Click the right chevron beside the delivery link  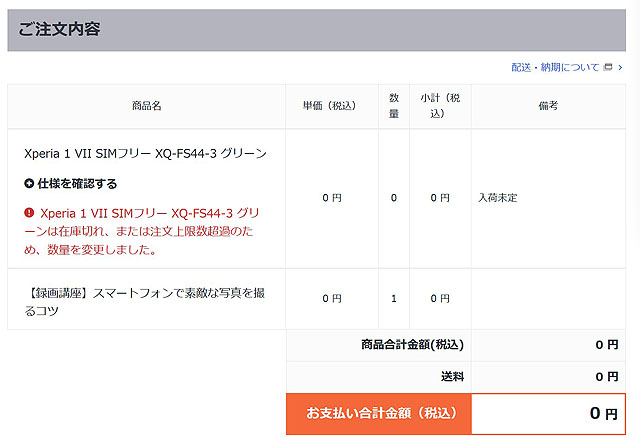pos(621,67)
